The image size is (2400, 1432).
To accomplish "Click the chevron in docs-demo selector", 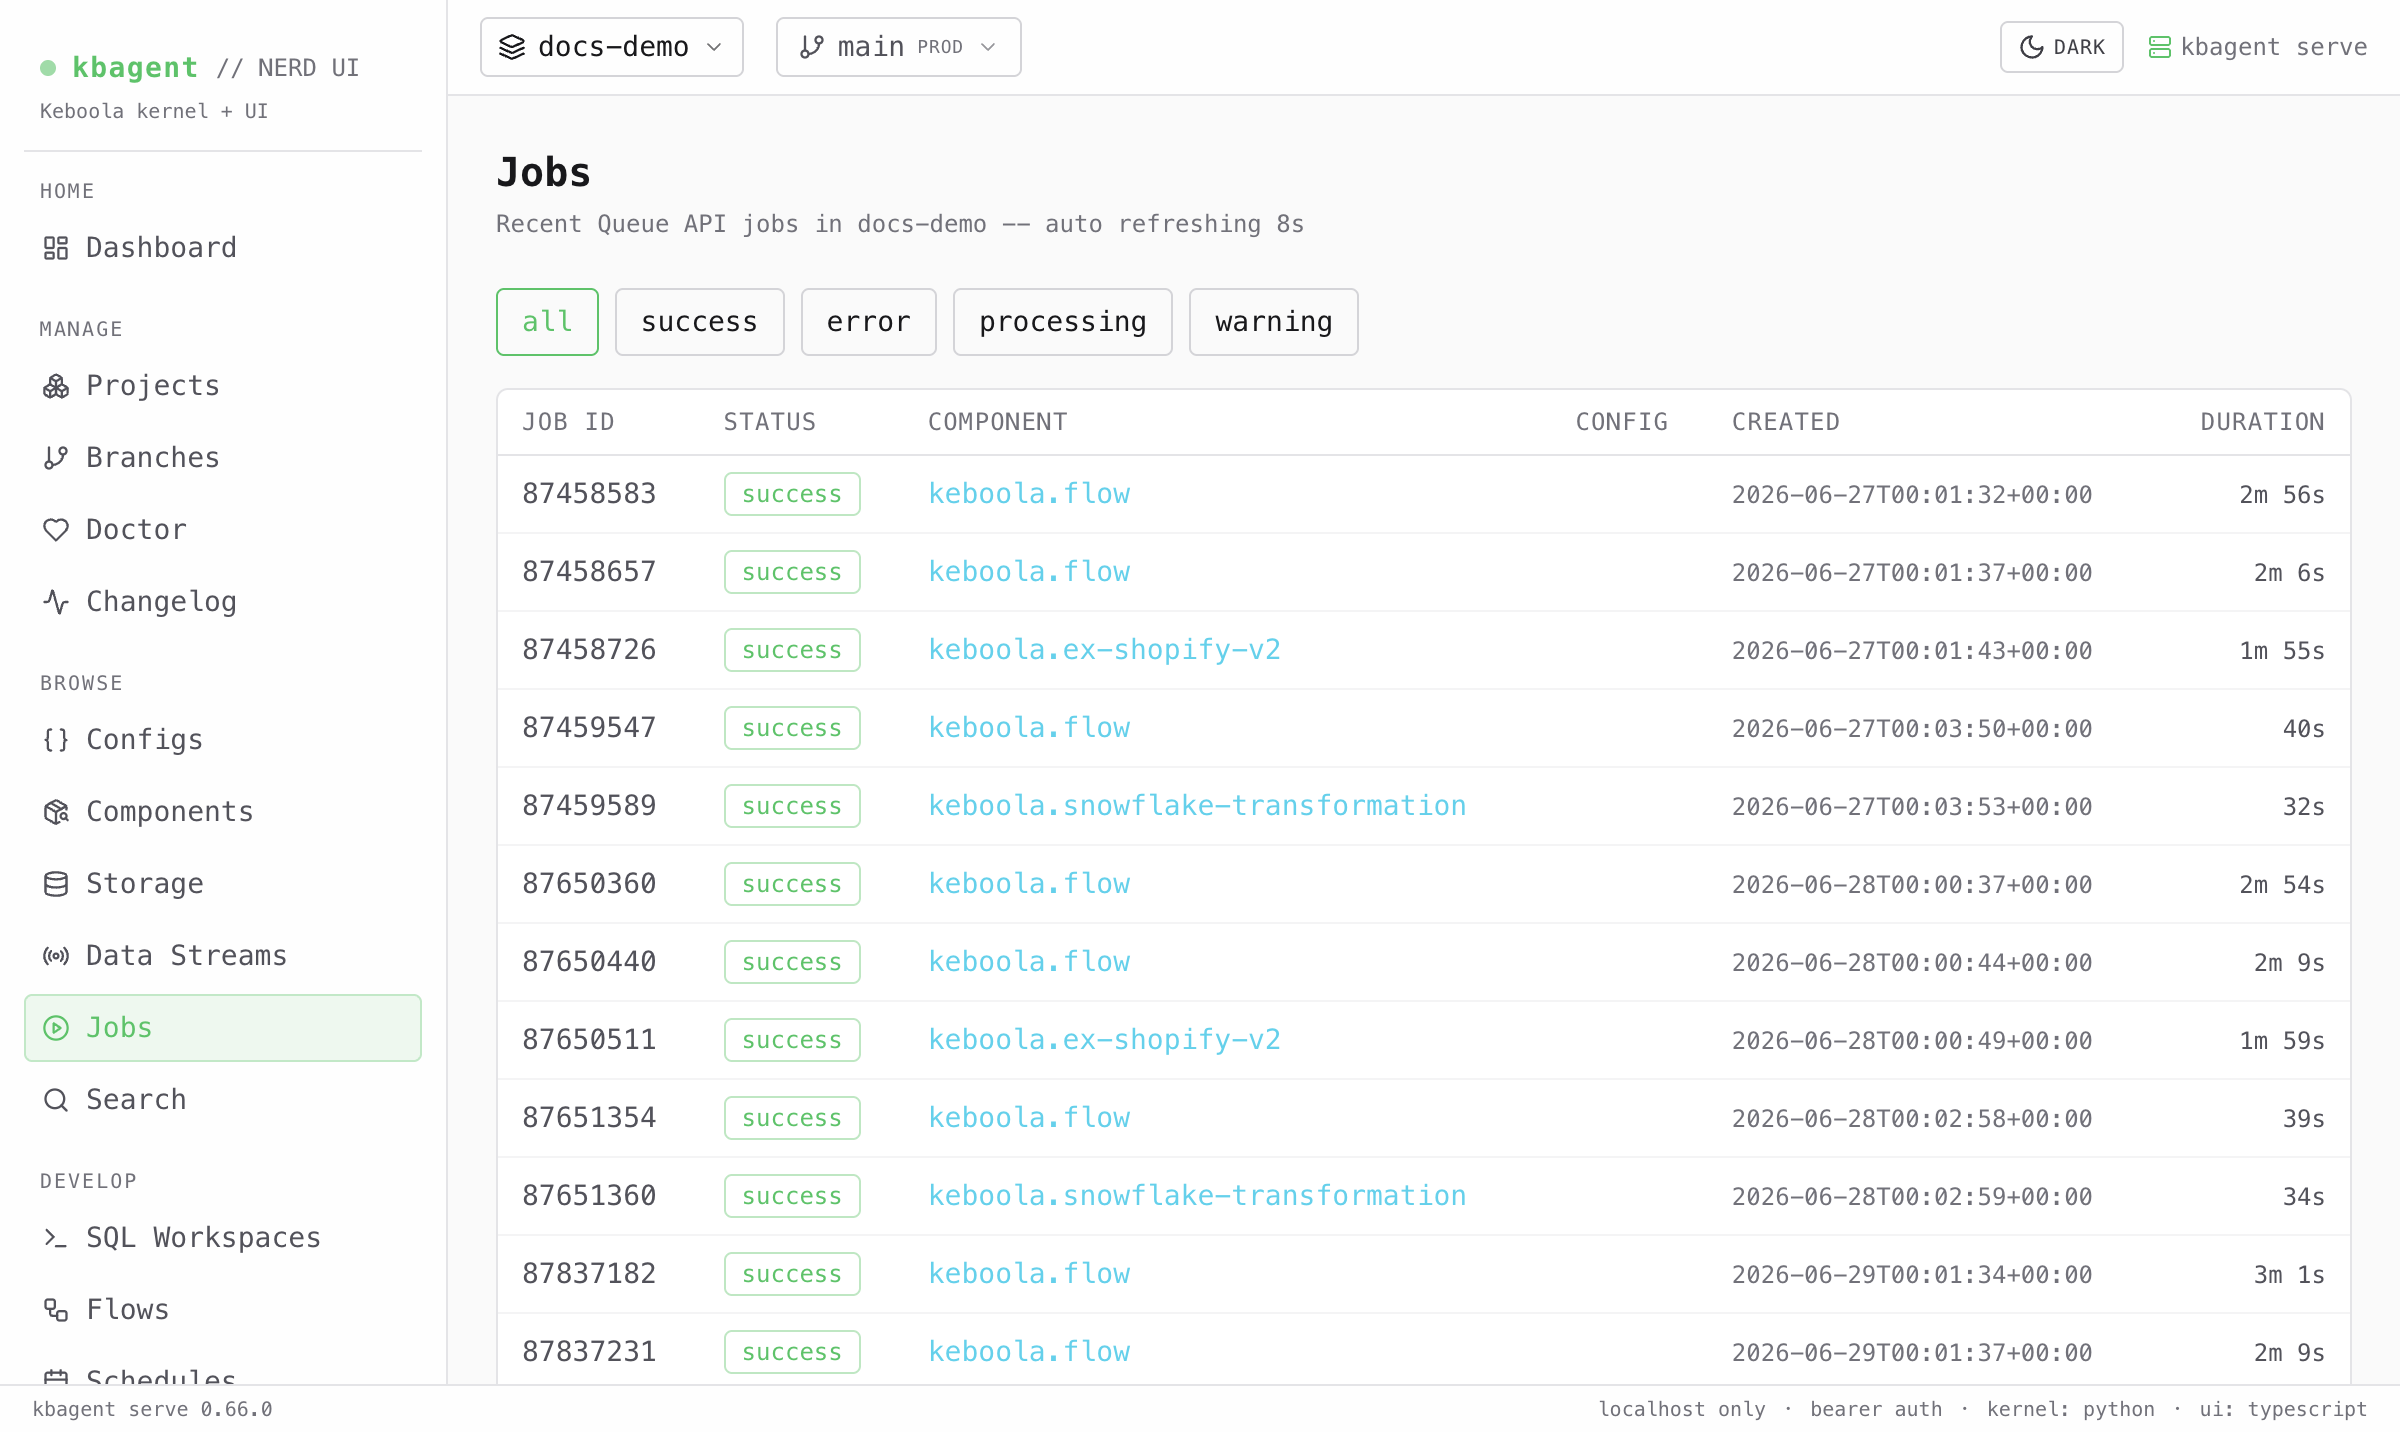I will 714,47.
